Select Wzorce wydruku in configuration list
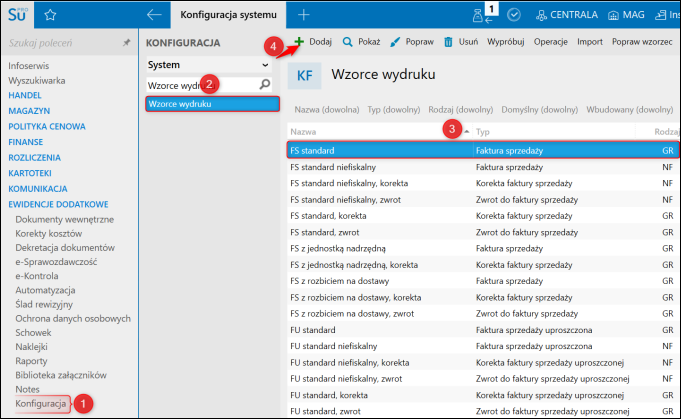This screenshot has height=419, width=681. point(212,104)
